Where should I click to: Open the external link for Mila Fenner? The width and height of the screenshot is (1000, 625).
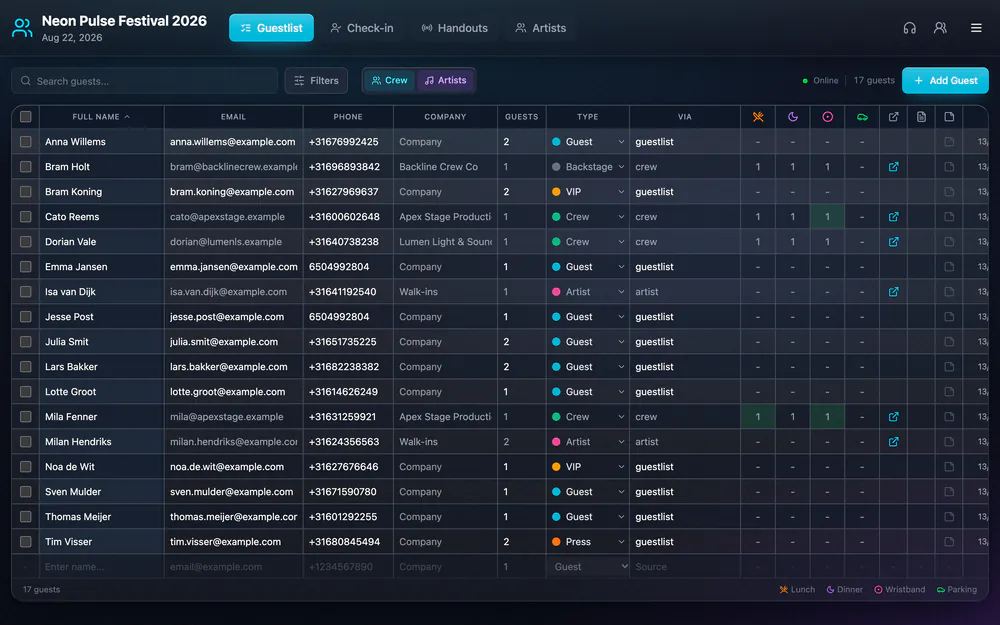(893, 416)
